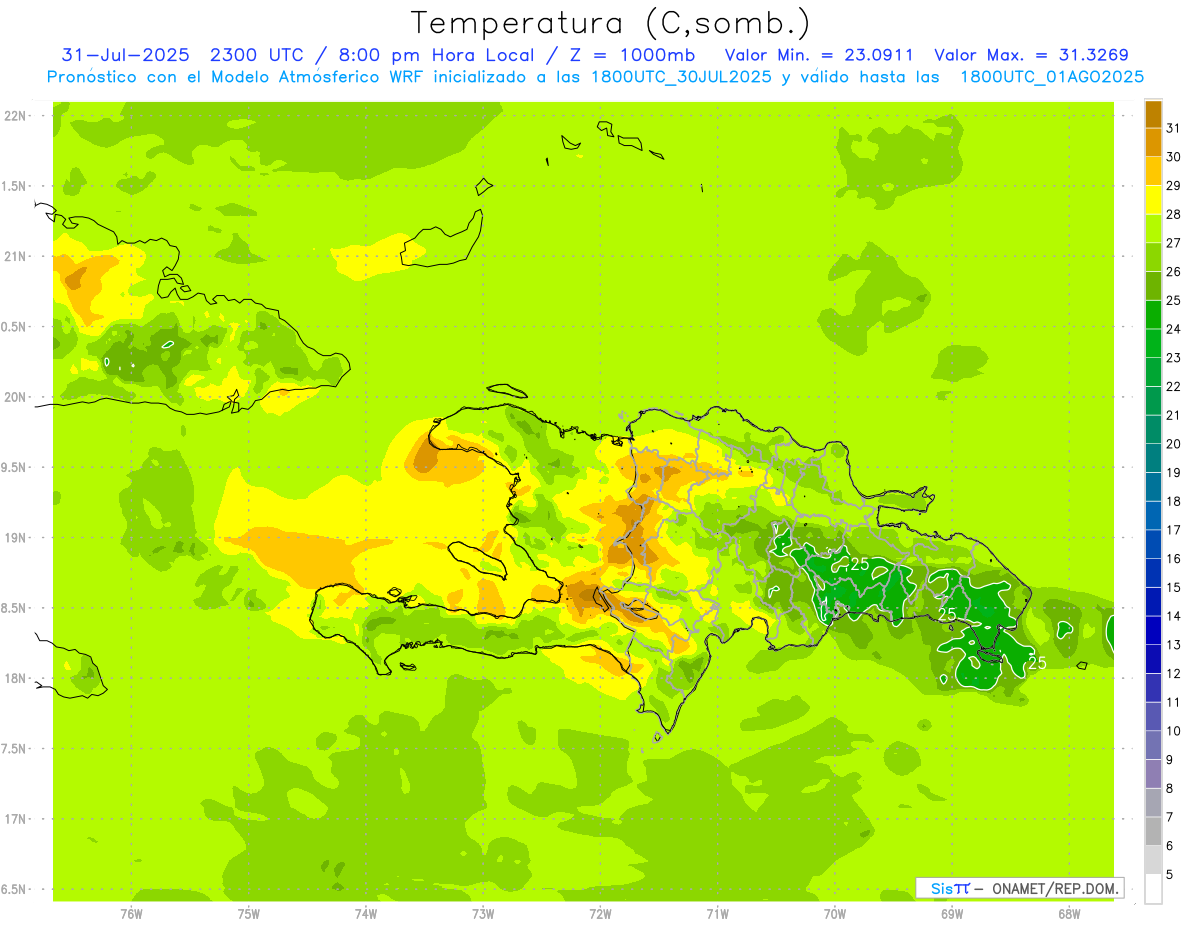This screenshot has width=1200, height=927.
Task: Pick the legend swatch between 26 and 27
Action: 1153,257
